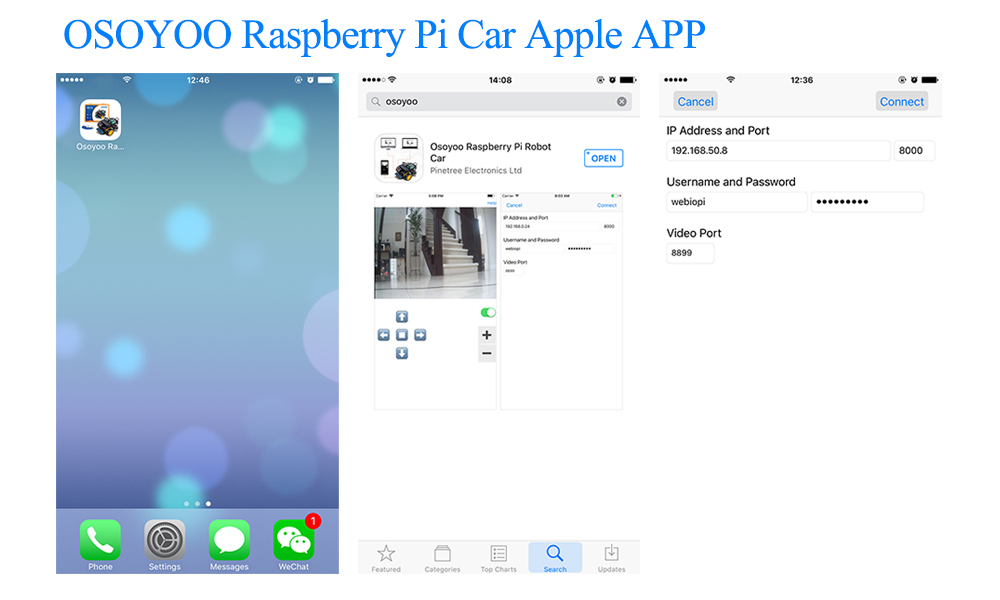Click the Video Port field 8899
The image size is (1000, 600).
(x=690, y=252)
